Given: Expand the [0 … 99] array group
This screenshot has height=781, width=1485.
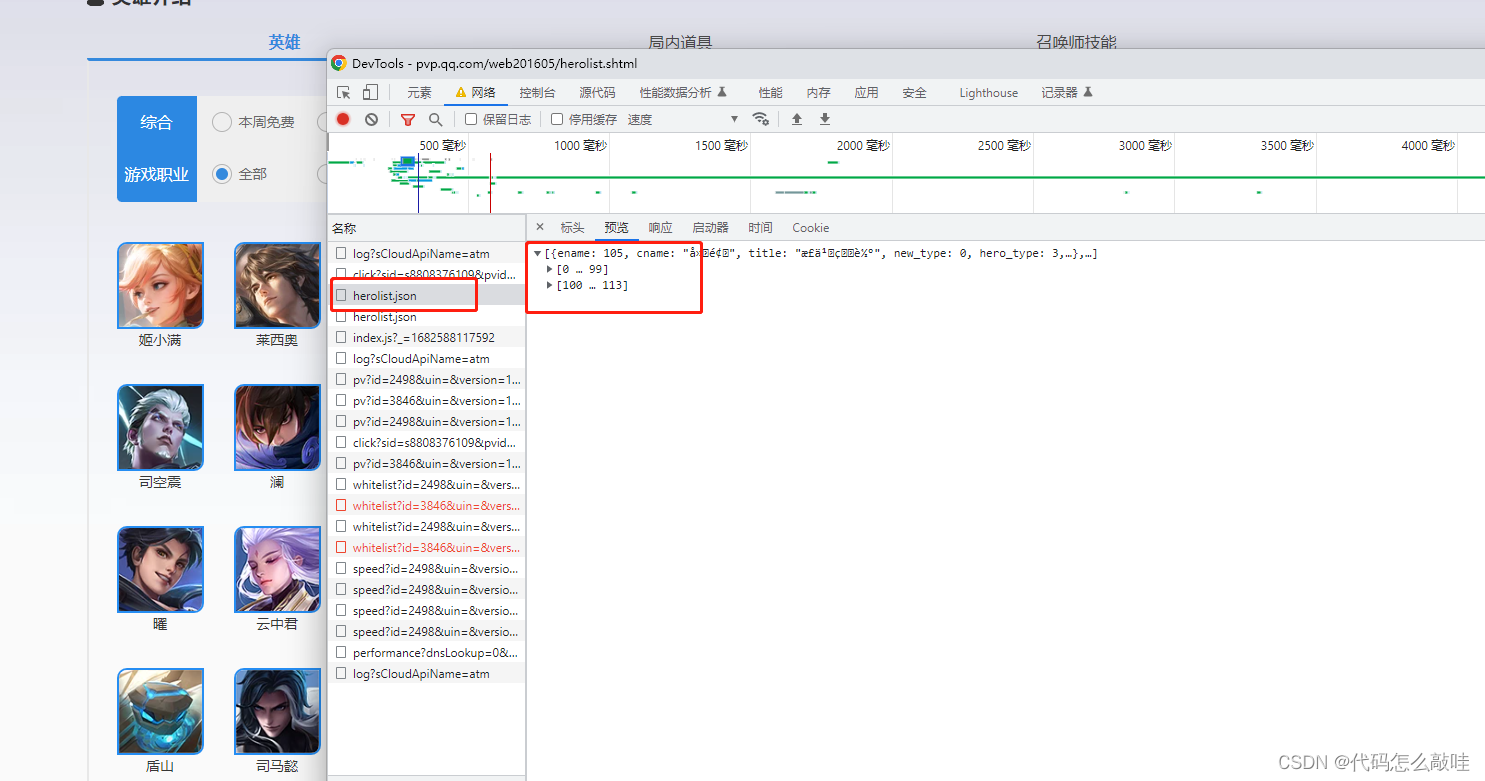Looking at the screenshot, I should click(x=549, y=269).
